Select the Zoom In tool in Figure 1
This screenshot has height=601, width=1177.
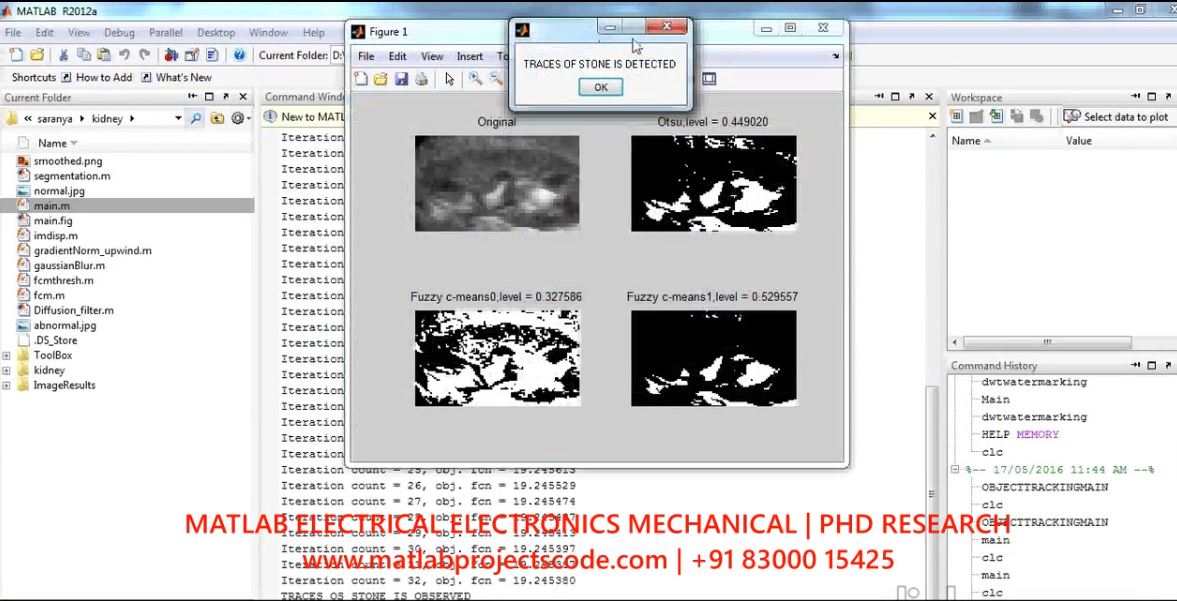pyautogui.click(x=475, y=79)
